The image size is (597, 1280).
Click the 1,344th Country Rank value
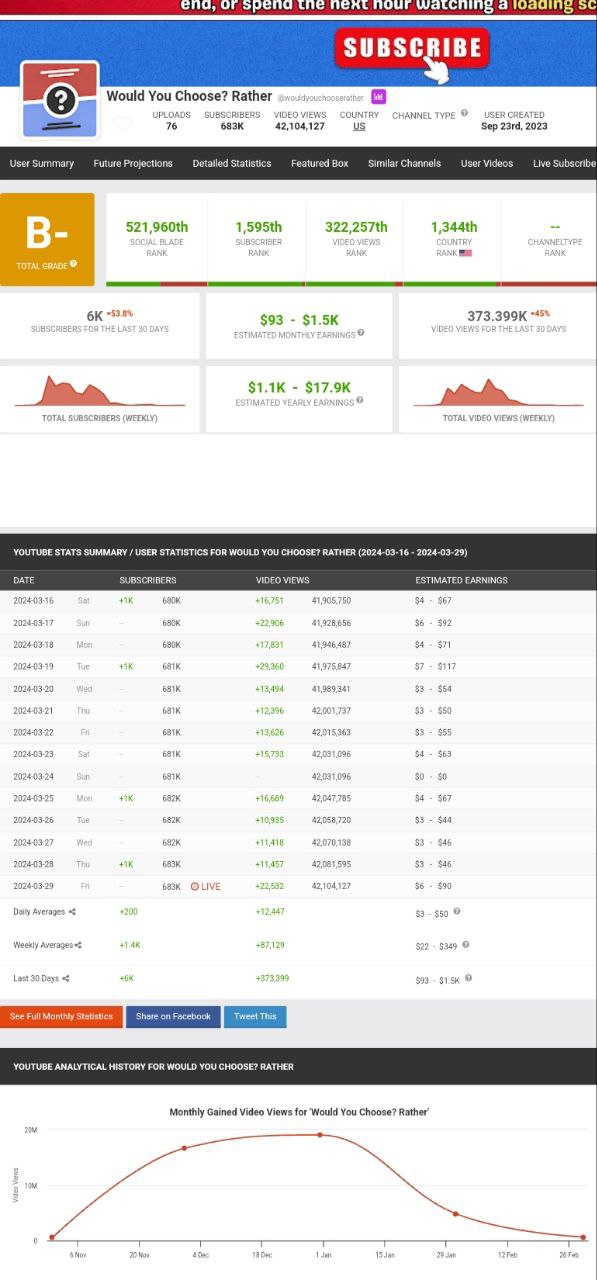point(454,227)
